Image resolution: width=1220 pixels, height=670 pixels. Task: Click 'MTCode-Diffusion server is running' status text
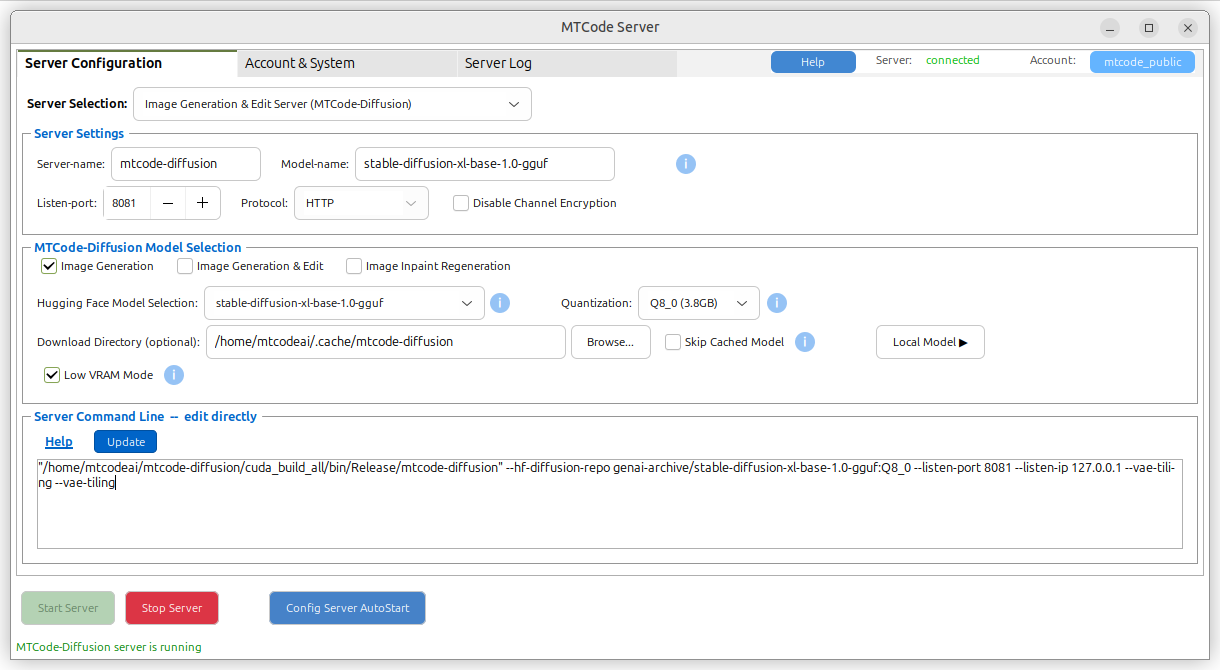click(x=109, y=647)
